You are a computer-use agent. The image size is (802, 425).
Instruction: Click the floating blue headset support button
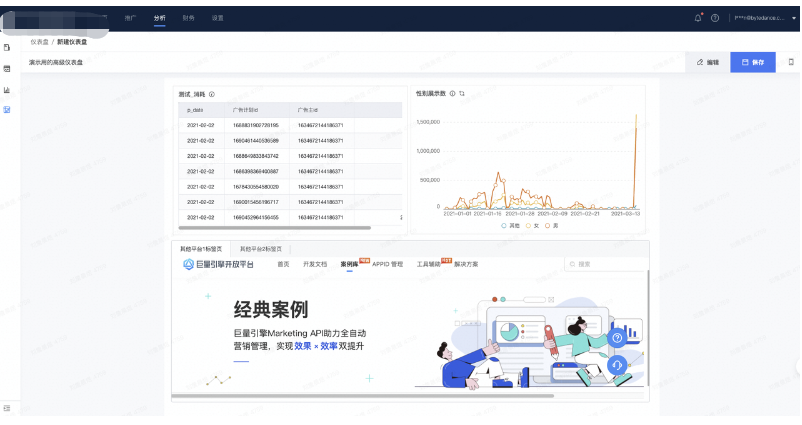[617, 365]
